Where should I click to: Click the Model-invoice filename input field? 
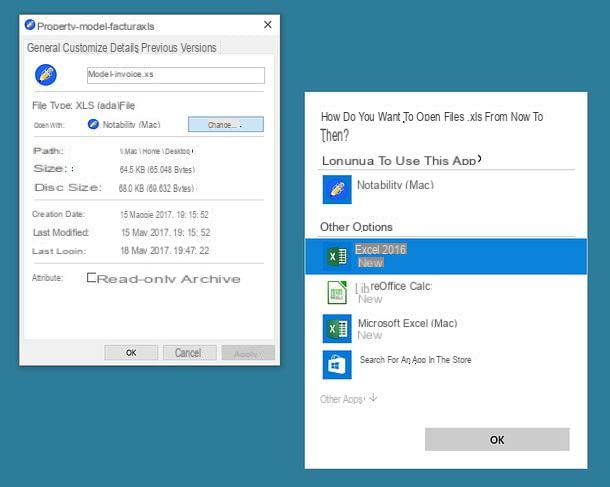pyautogui.click(x=176, y=75)
